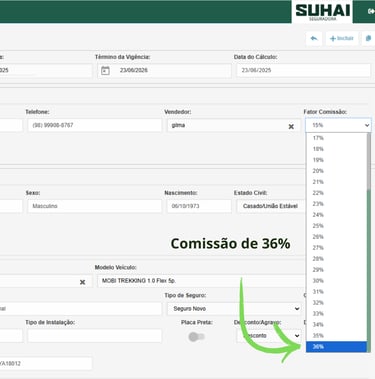This screenshot has width=375, height=379.
Task: Select 31% commission option
Action: click(336, 292)
